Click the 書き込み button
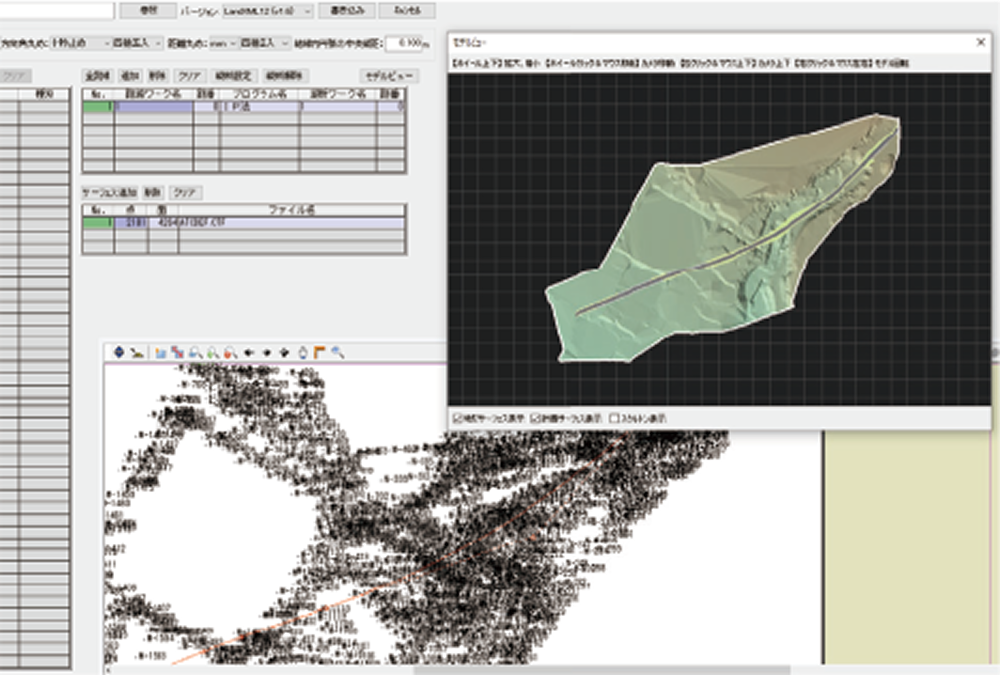The height and width of the screenshot is (675, 1000). [x=346, y=10]
